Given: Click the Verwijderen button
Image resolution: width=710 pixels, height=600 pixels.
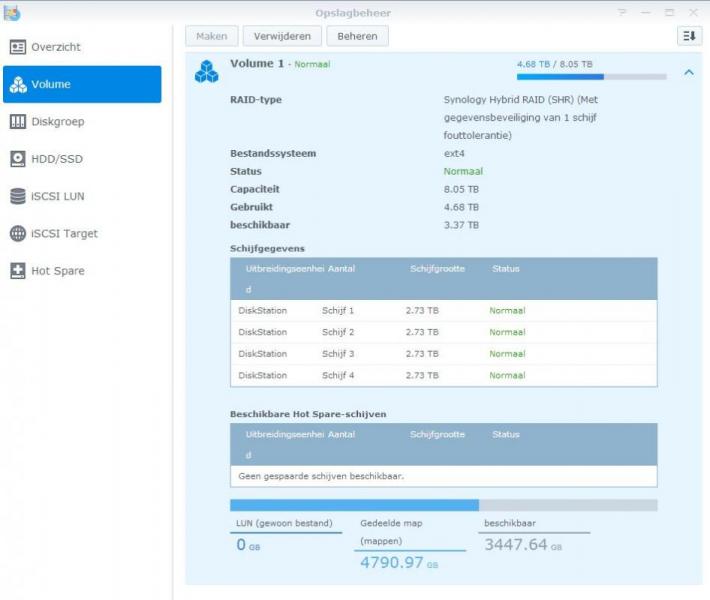Looking at the screenshot, I should pyautogui.click(x=283, y=36).
